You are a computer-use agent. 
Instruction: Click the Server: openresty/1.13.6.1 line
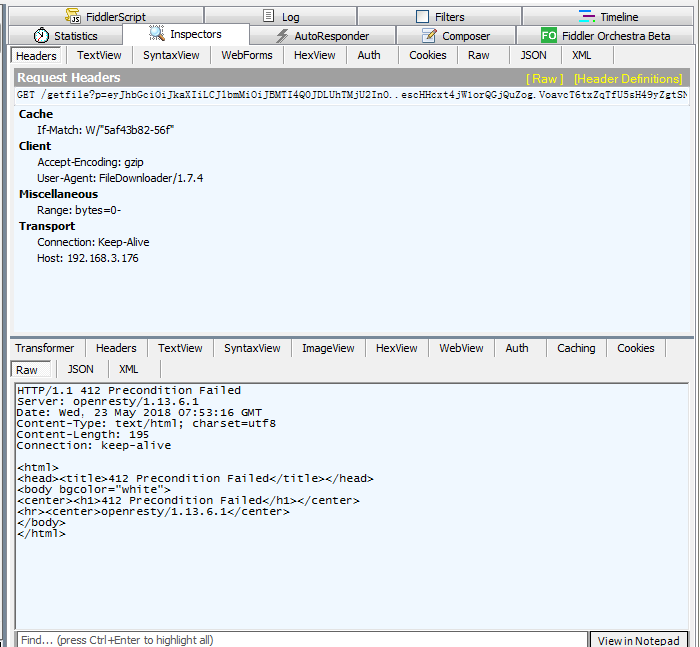pos(108,402)
